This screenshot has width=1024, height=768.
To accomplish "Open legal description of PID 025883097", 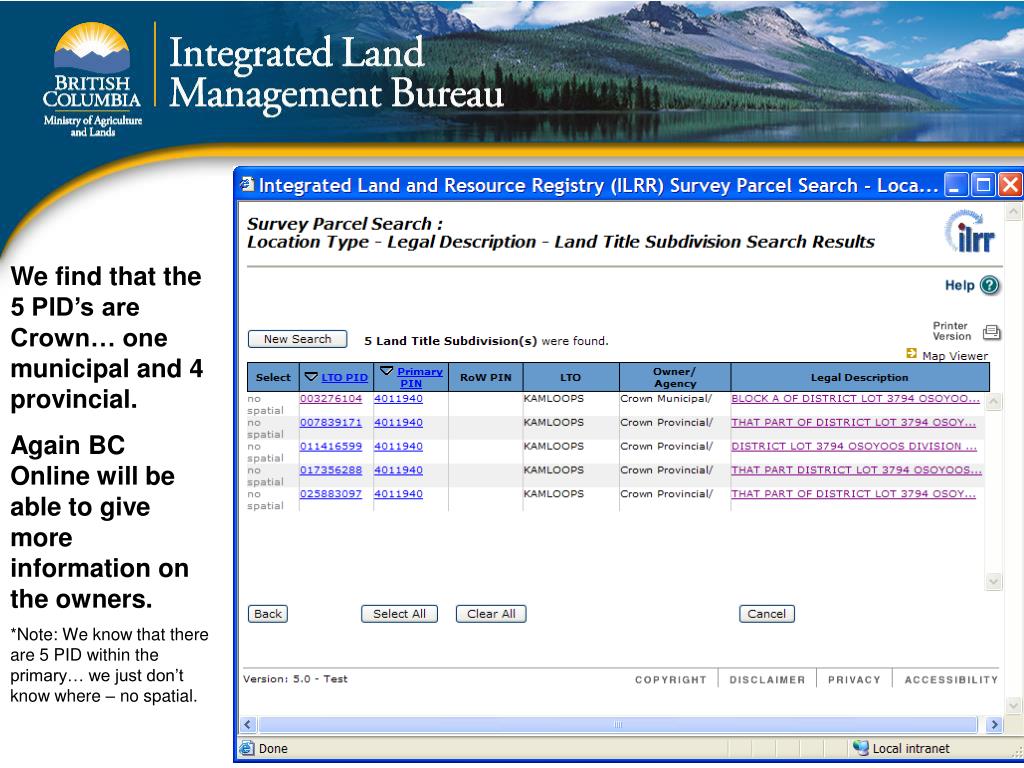I will (854, 494).
